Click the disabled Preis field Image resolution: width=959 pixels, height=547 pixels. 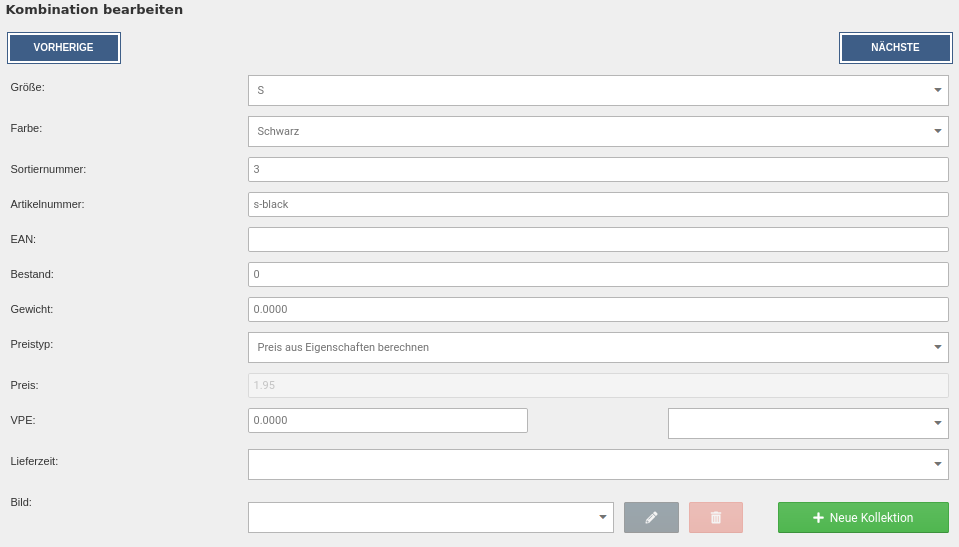pos(597,385)
